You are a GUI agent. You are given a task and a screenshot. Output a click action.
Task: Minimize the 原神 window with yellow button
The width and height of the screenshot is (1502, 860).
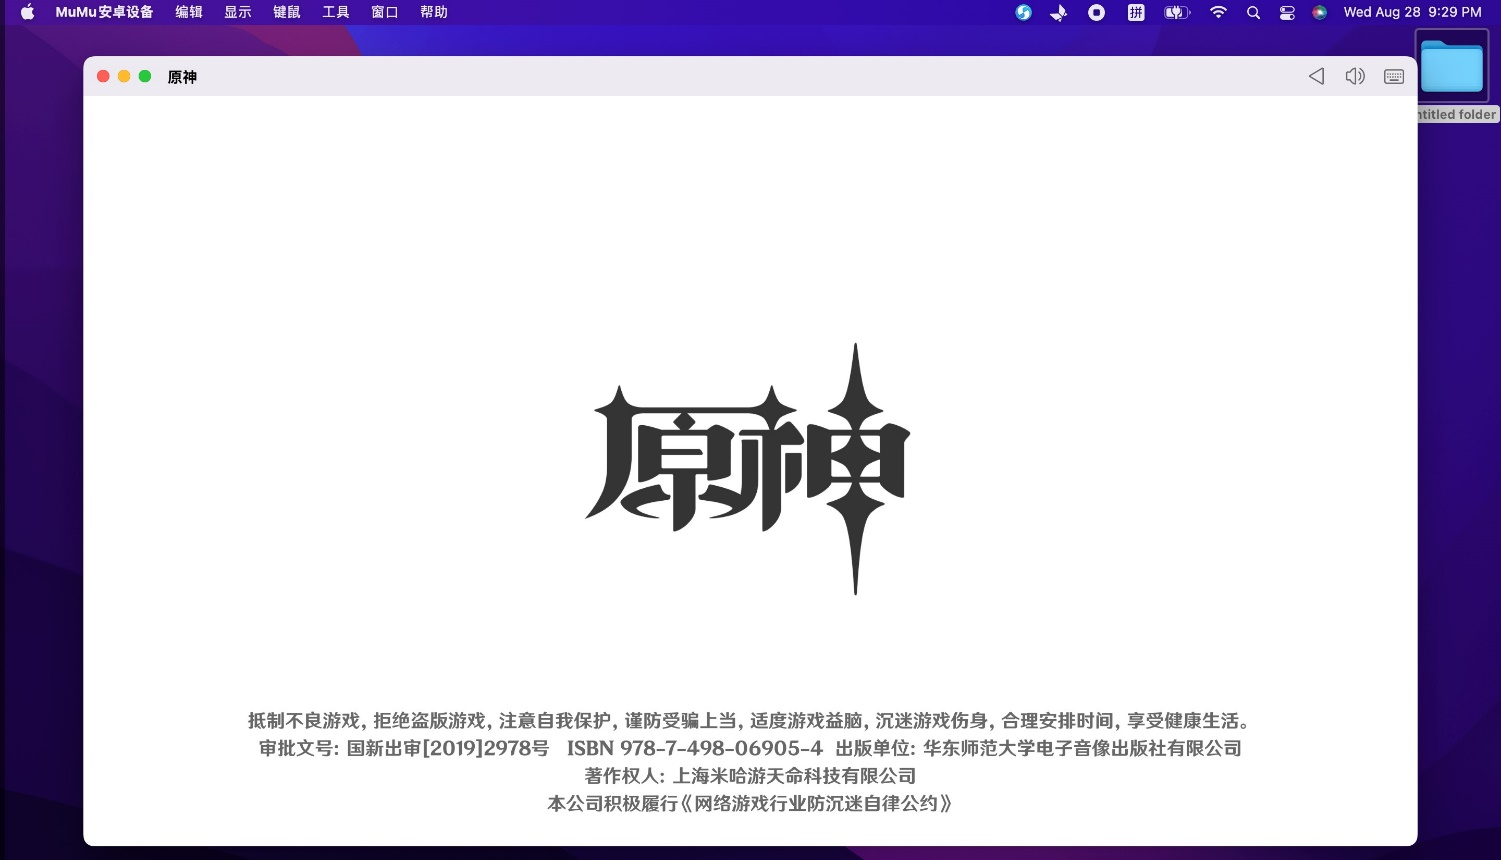pyautogui.click(x=124, y=76)
